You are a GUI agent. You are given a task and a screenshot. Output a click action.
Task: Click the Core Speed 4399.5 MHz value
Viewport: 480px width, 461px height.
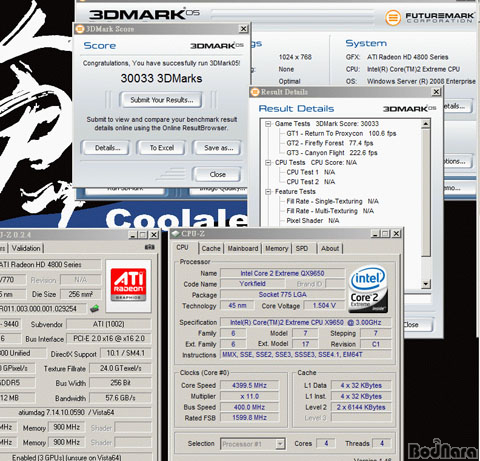(249, 386)
